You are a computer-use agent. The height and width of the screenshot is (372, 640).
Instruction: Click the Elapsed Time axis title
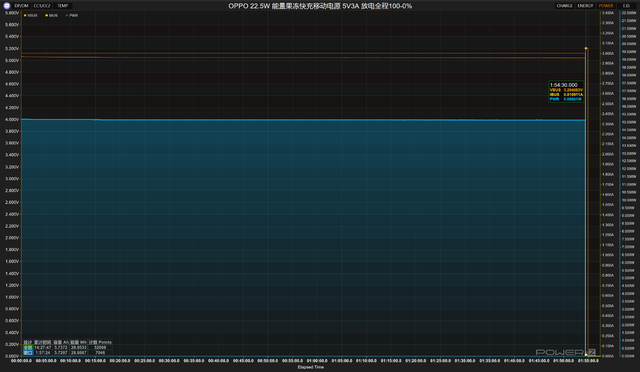tap(311, 367)
